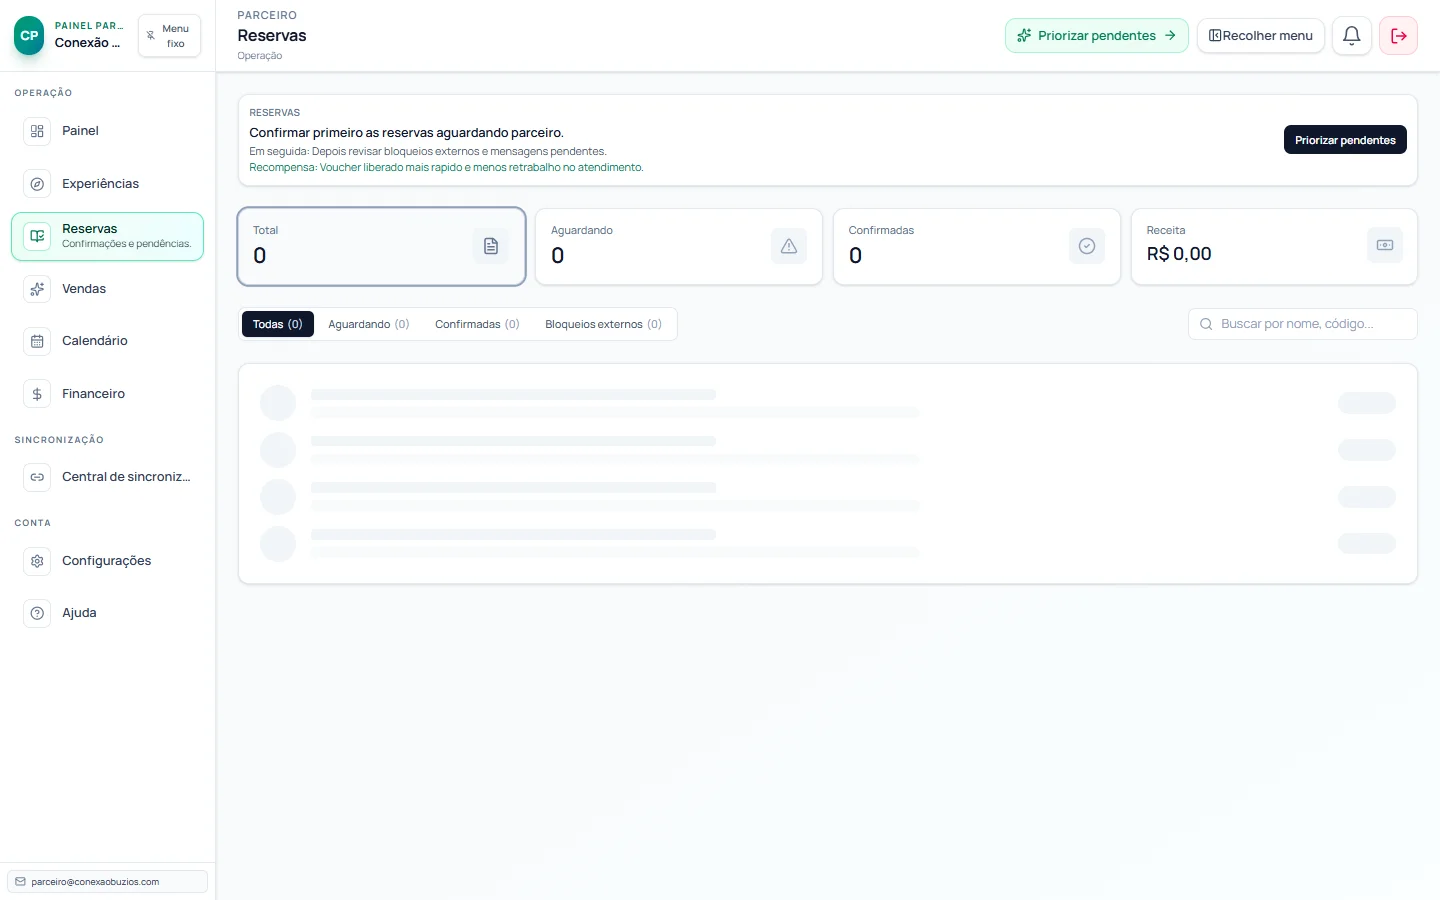Click the red logout icon

(x=1398, y=36)
